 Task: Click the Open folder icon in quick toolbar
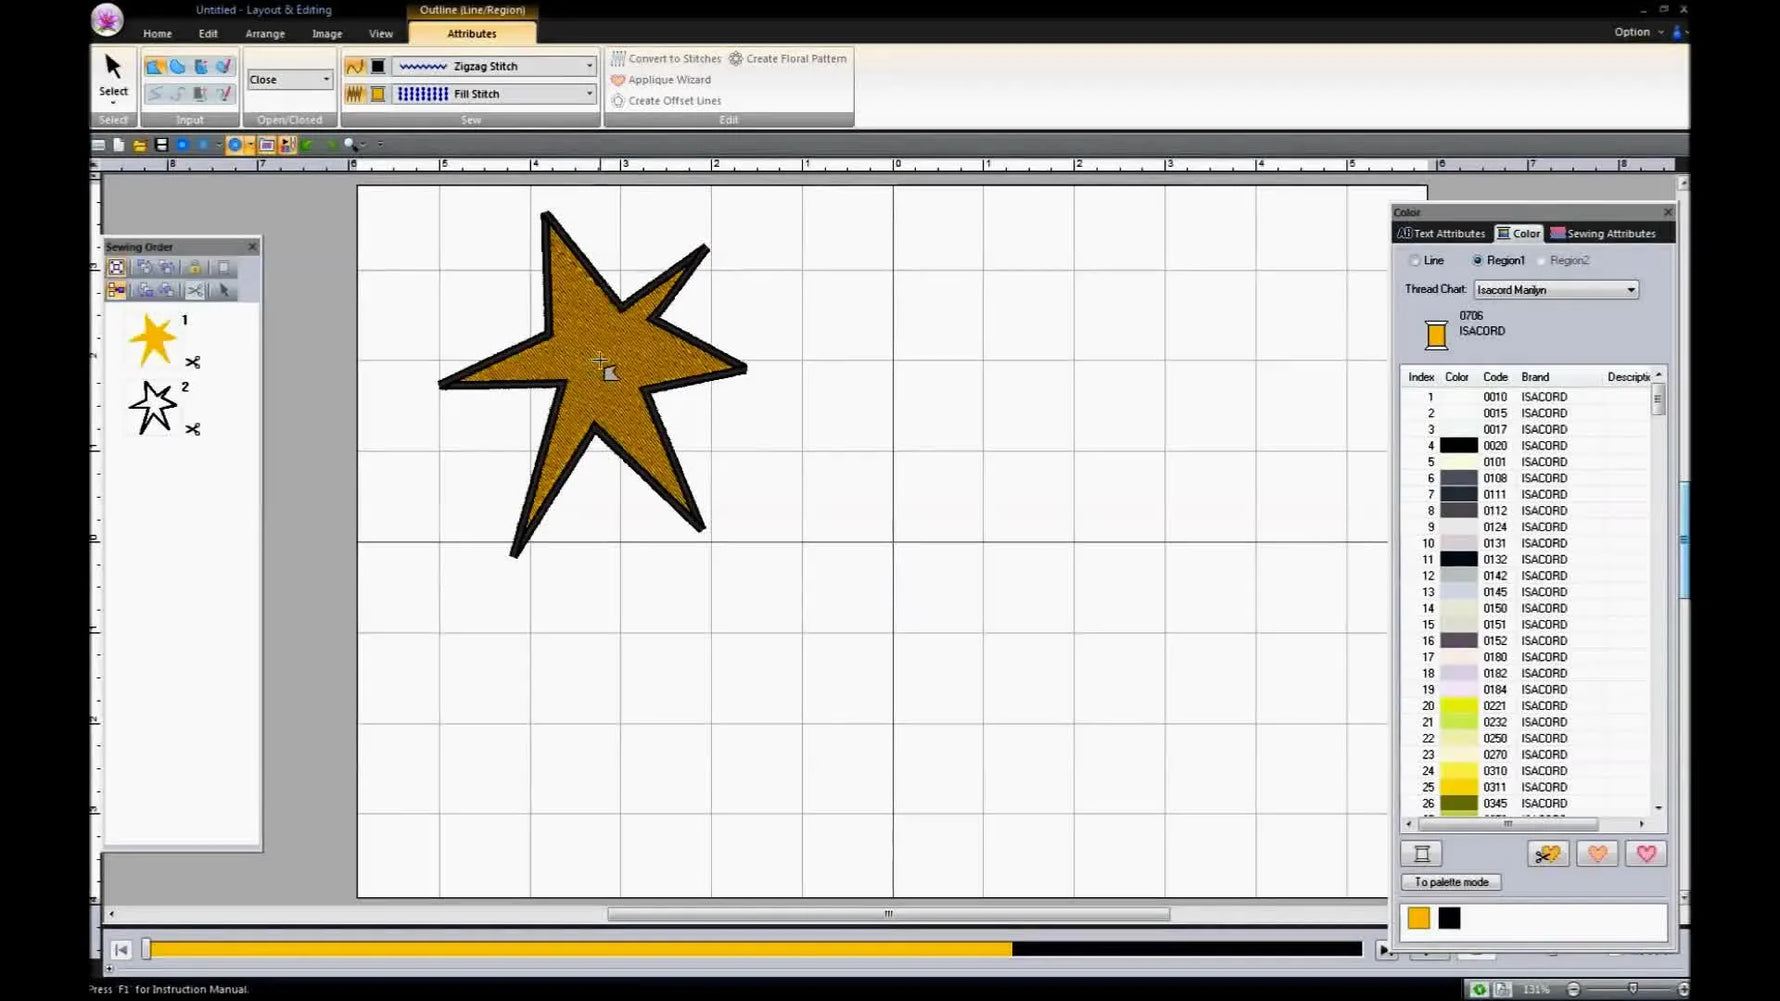click(140, 145)
